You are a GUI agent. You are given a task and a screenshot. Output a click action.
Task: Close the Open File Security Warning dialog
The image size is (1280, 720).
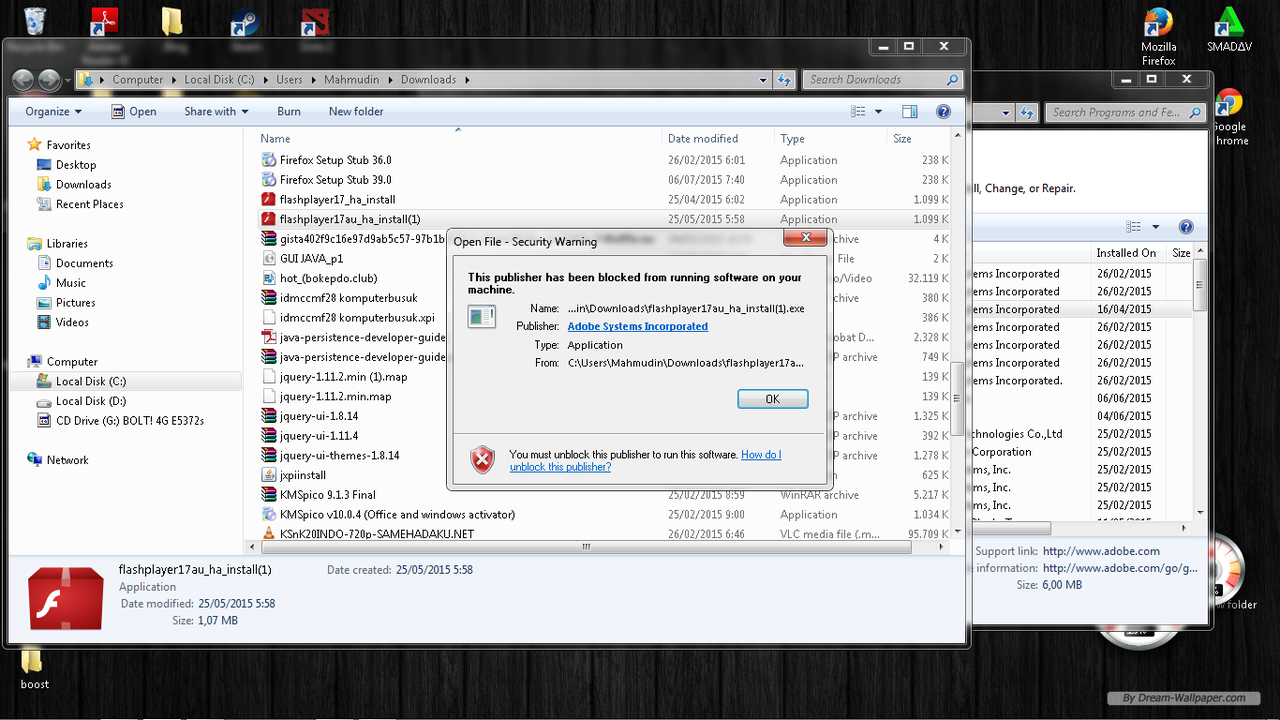pos(804,240)
